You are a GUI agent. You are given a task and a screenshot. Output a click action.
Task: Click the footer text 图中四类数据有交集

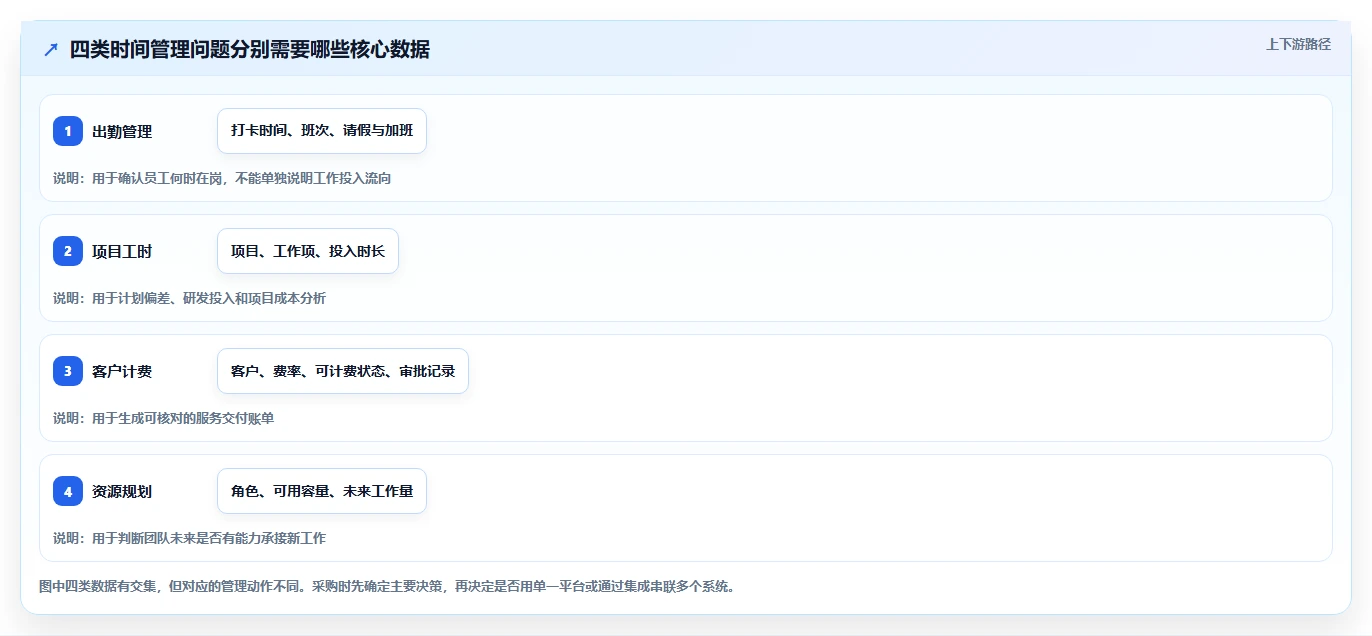(98, 586)
